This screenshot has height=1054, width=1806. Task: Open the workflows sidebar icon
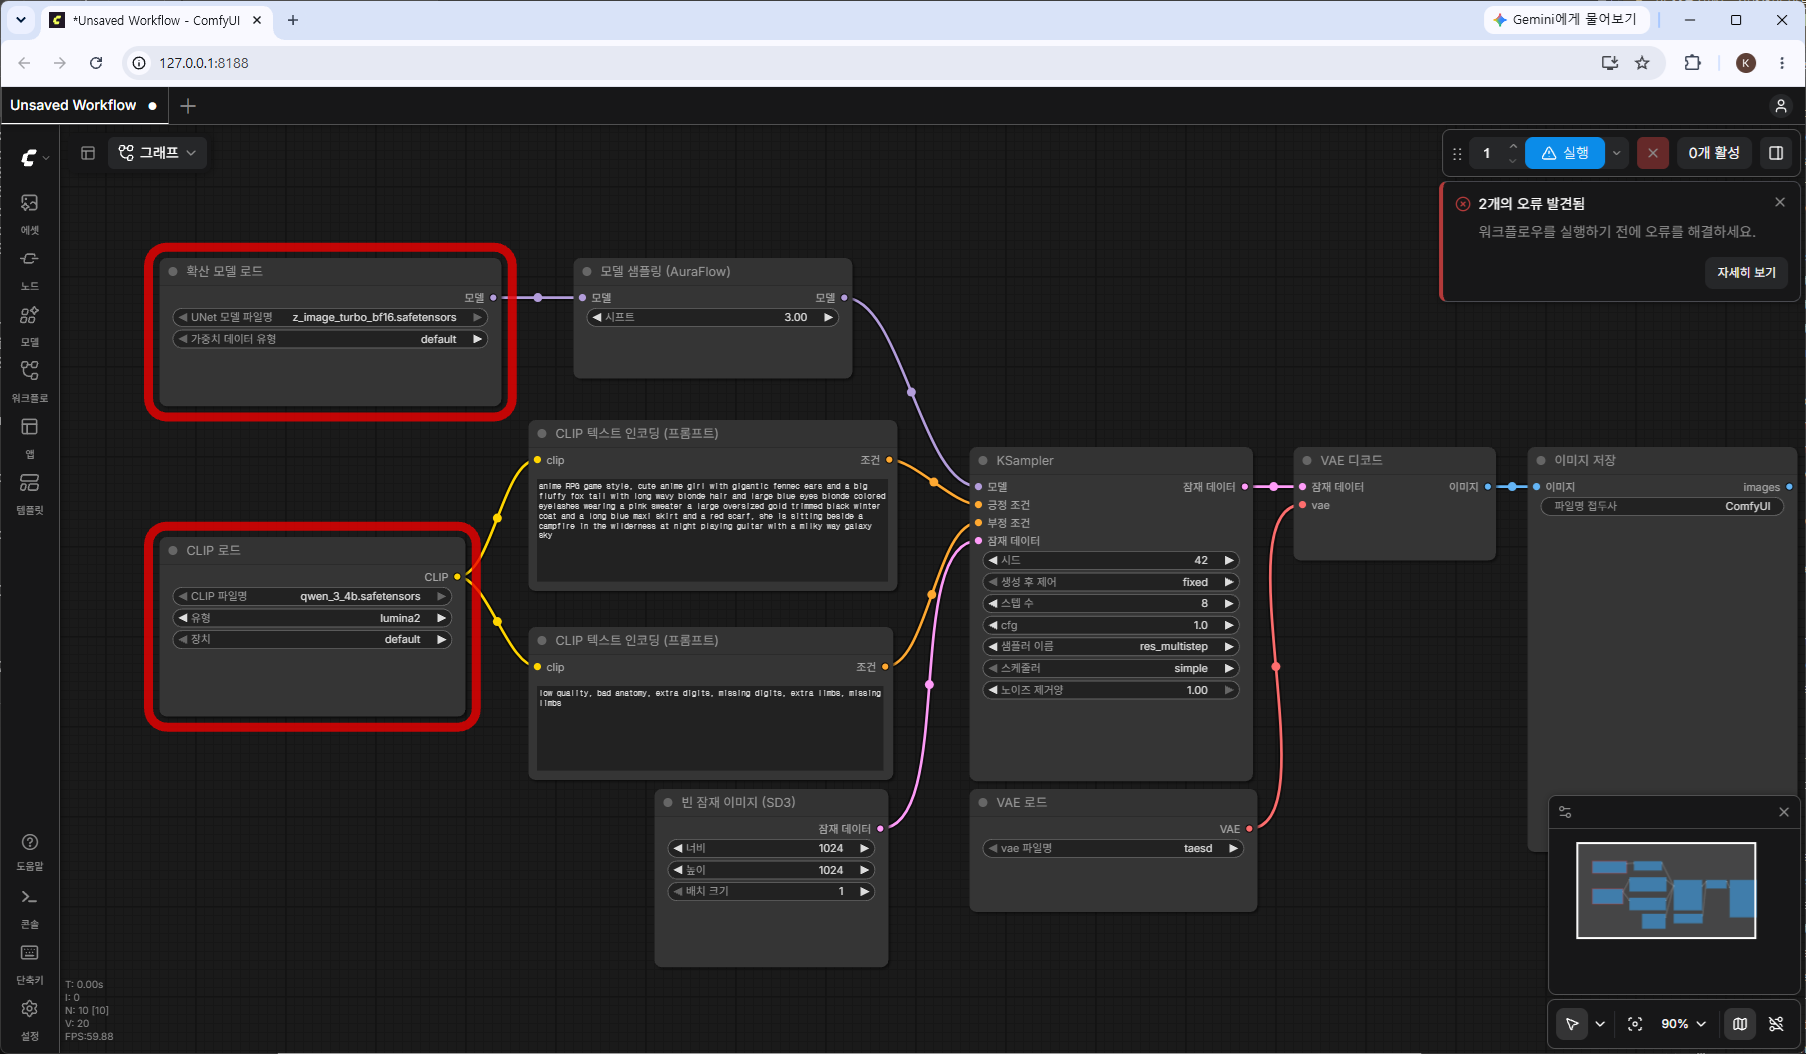29,380
